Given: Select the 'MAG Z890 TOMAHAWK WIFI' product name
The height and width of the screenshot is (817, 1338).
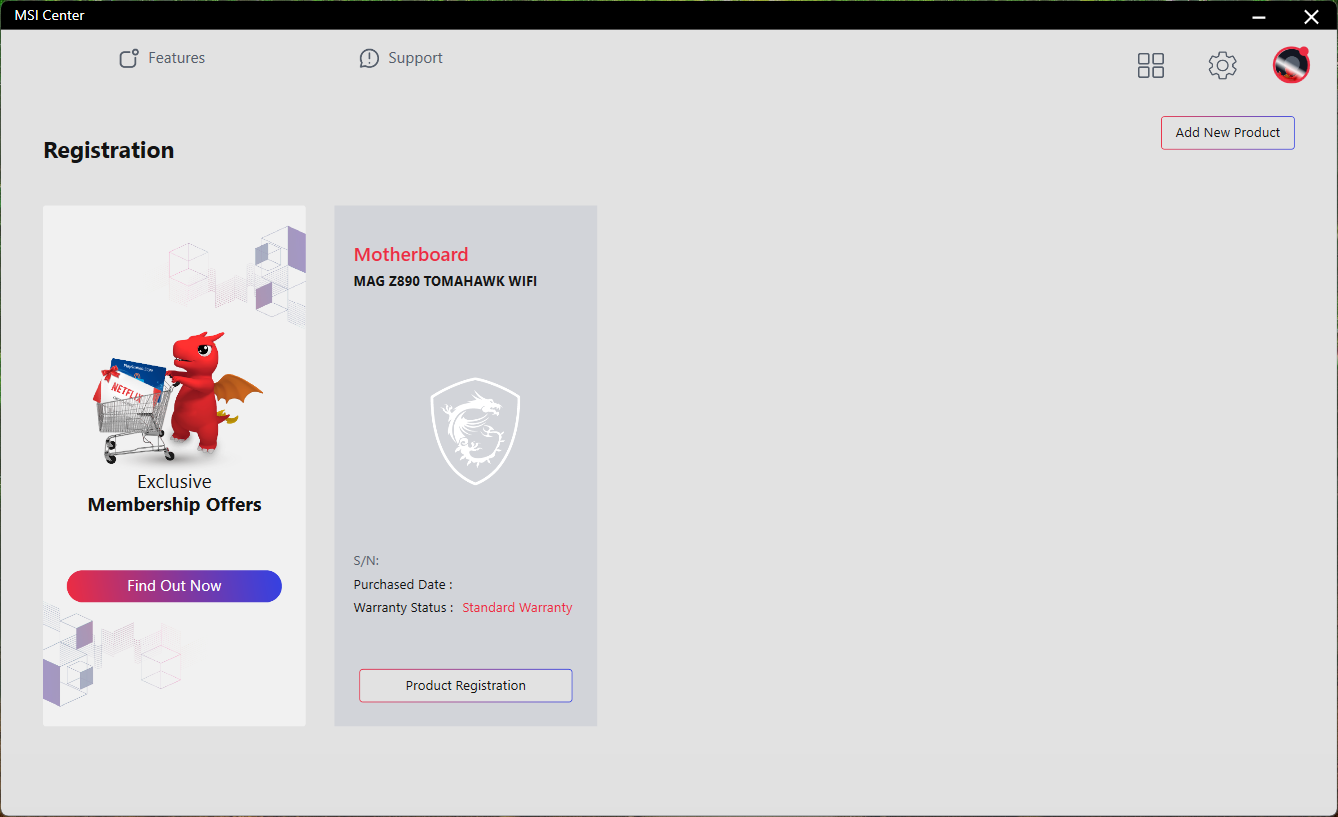Looking at the screenshot, I should [x=445, y=281].
